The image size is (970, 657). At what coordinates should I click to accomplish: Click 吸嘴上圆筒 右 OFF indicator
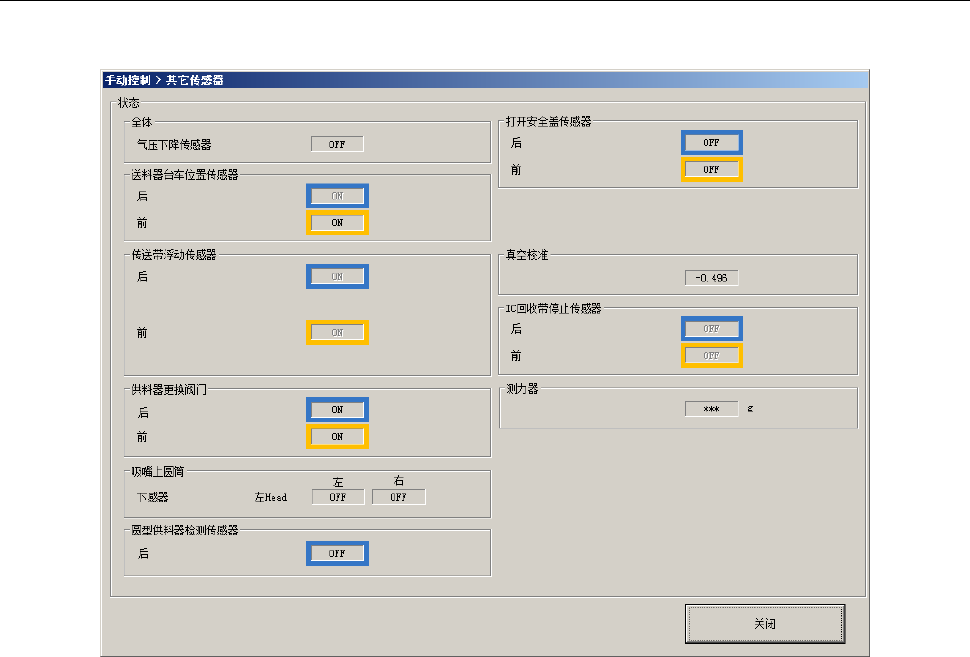[x=398, y=497]
